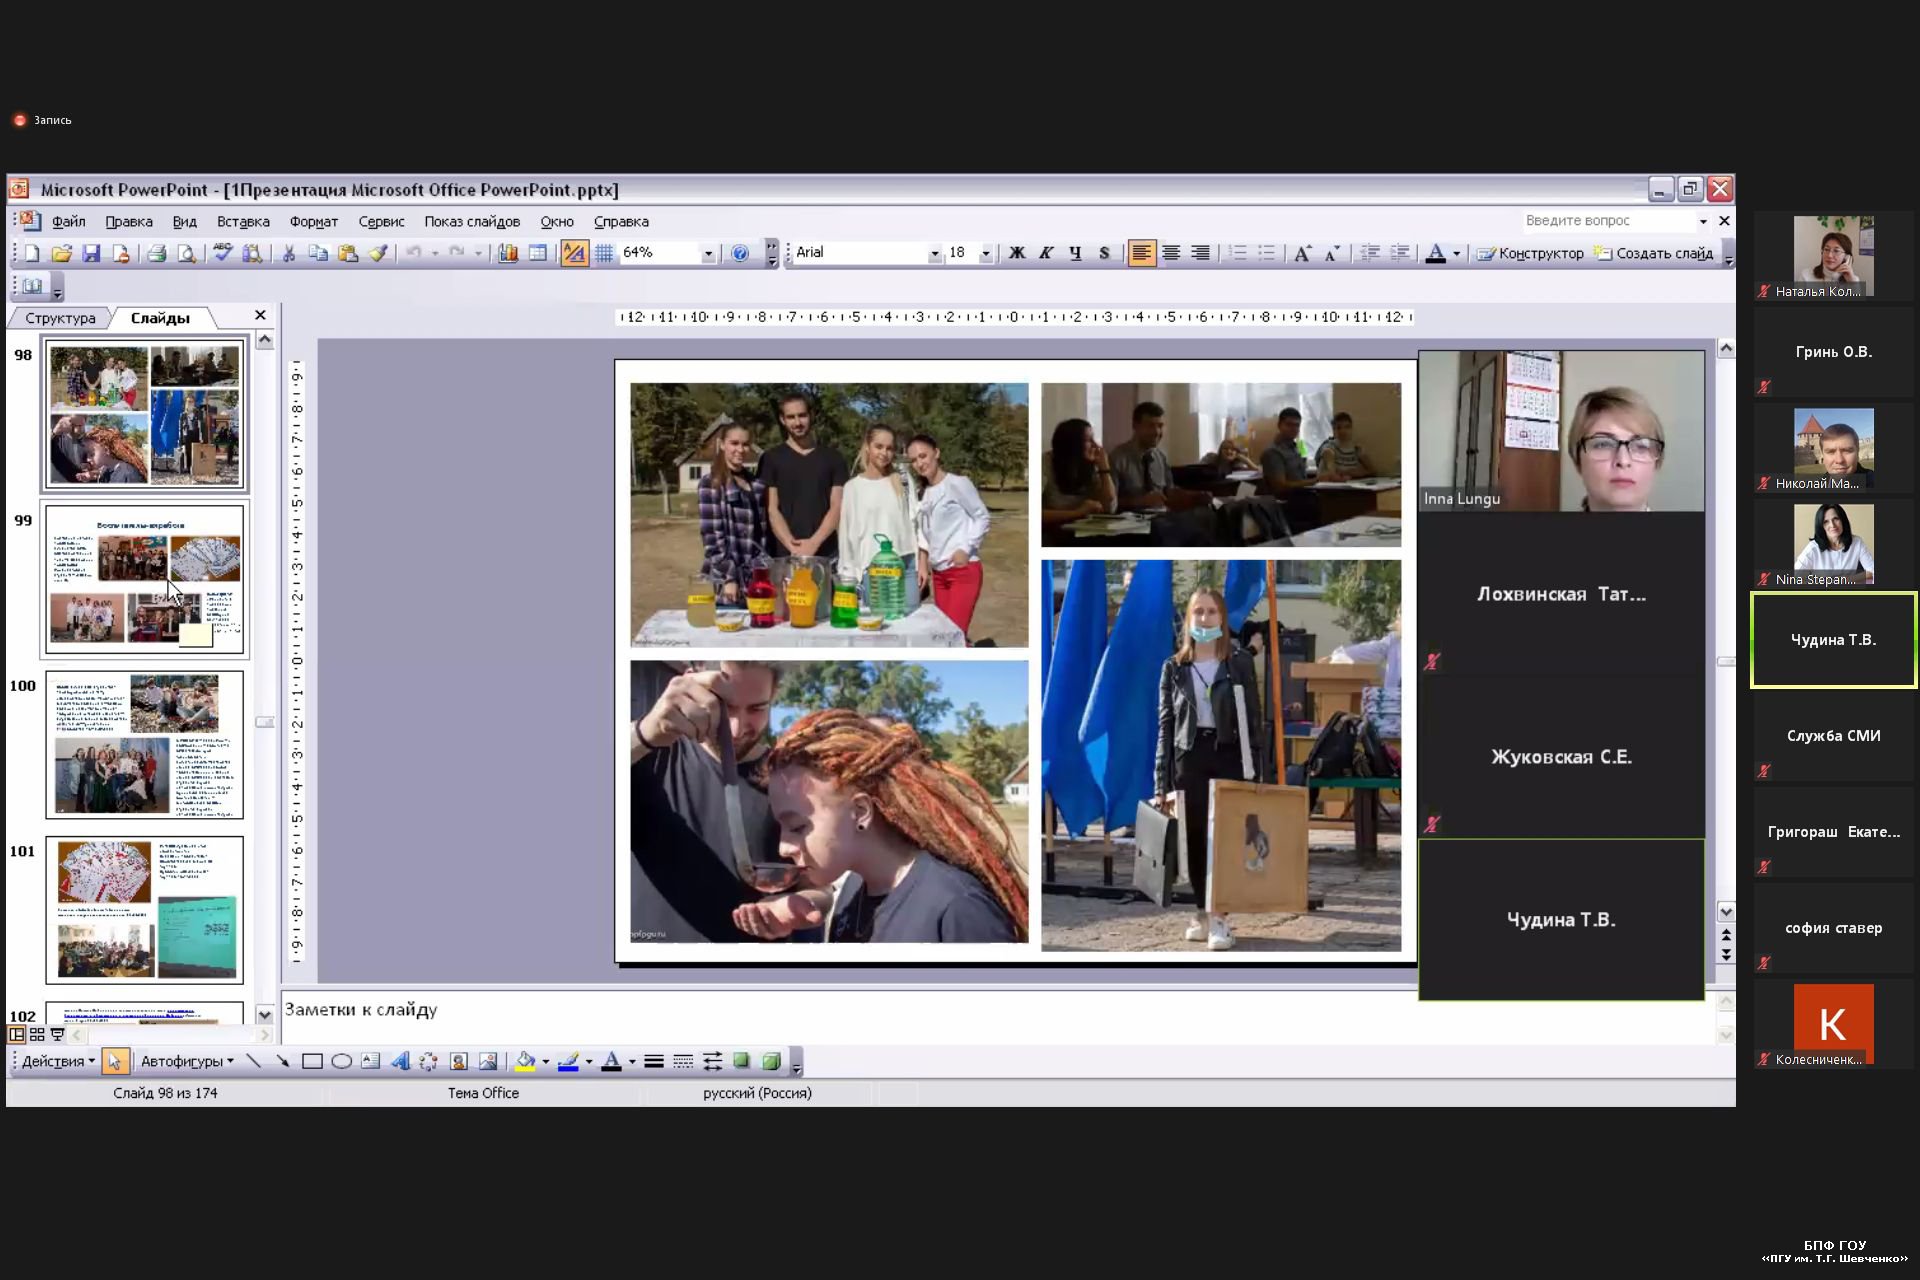The image size is (1920, 1280).
Task: Select the Line drawing tool
Action: [254, 1062]
